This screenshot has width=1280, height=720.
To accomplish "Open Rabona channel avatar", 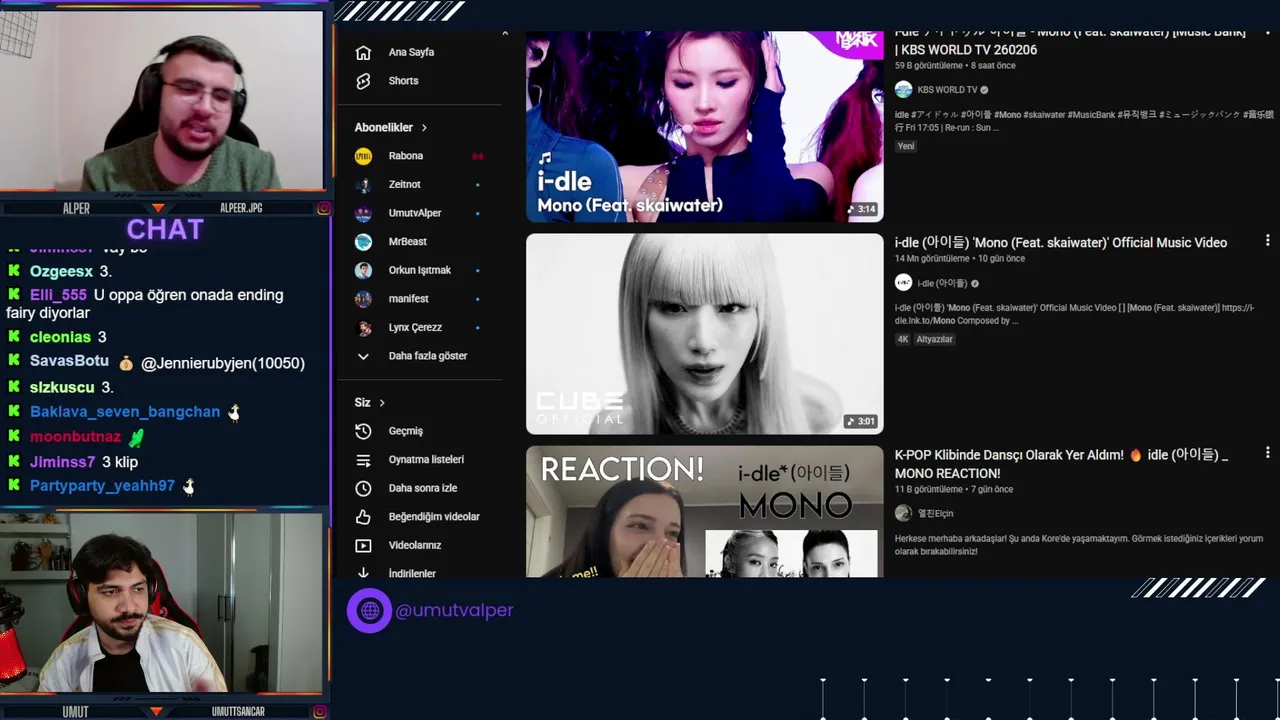I will click(363, 156).
